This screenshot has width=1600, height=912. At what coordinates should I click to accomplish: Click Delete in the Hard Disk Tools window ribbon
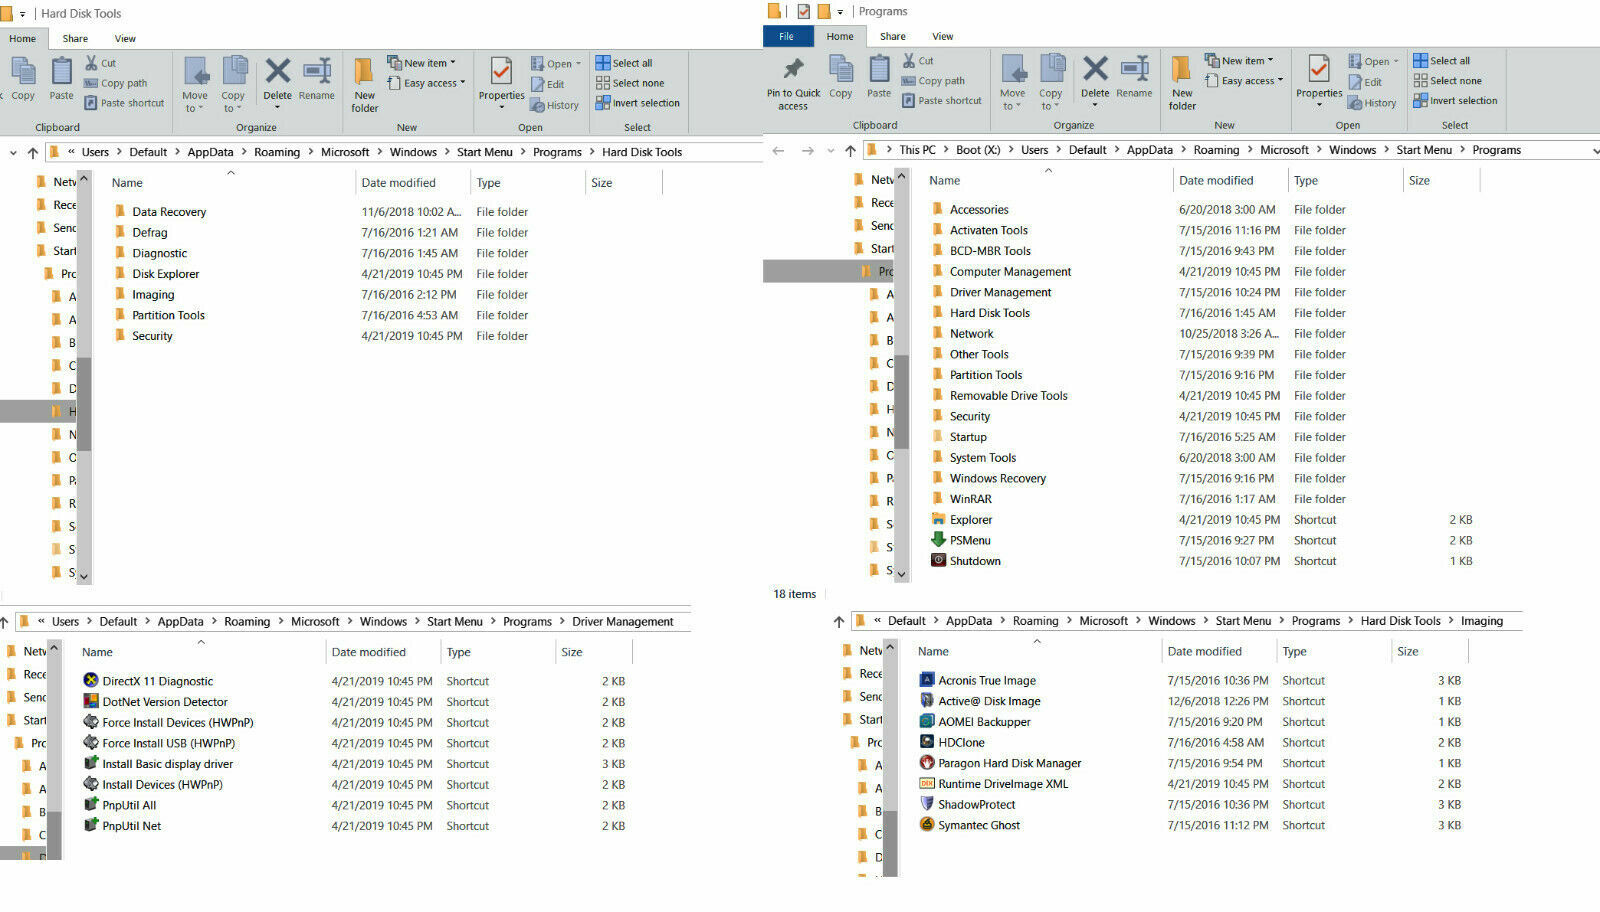pos(277,80)
